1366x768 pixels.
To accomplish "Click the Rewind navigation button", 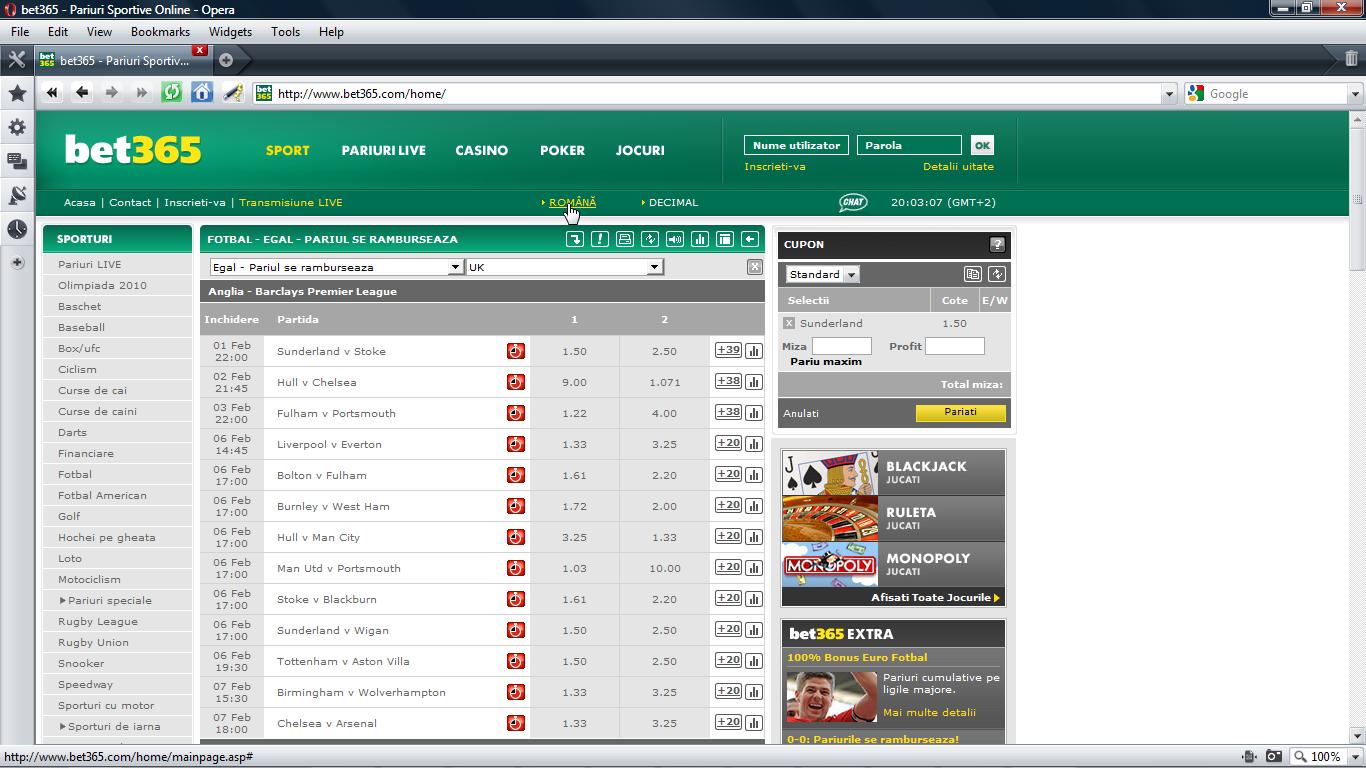I will click(52, 93).
